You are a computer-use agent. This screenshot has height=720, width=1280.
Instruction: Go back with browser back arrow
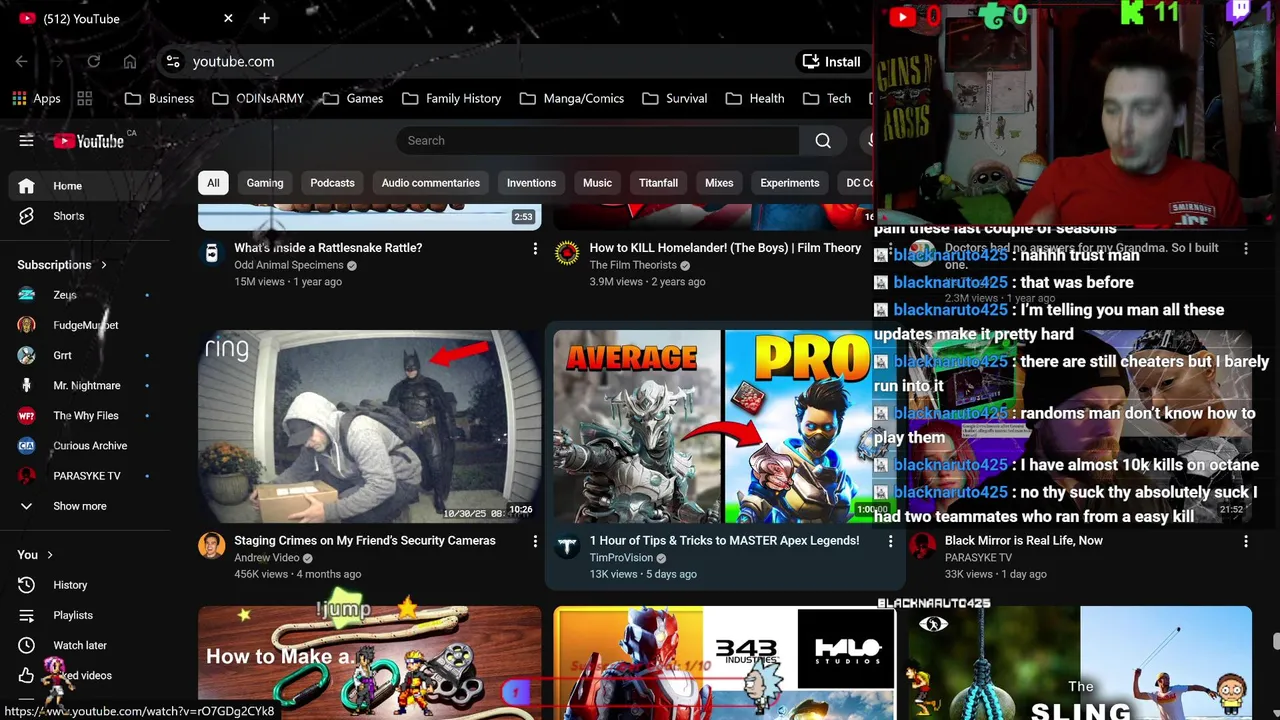[22, 62]
